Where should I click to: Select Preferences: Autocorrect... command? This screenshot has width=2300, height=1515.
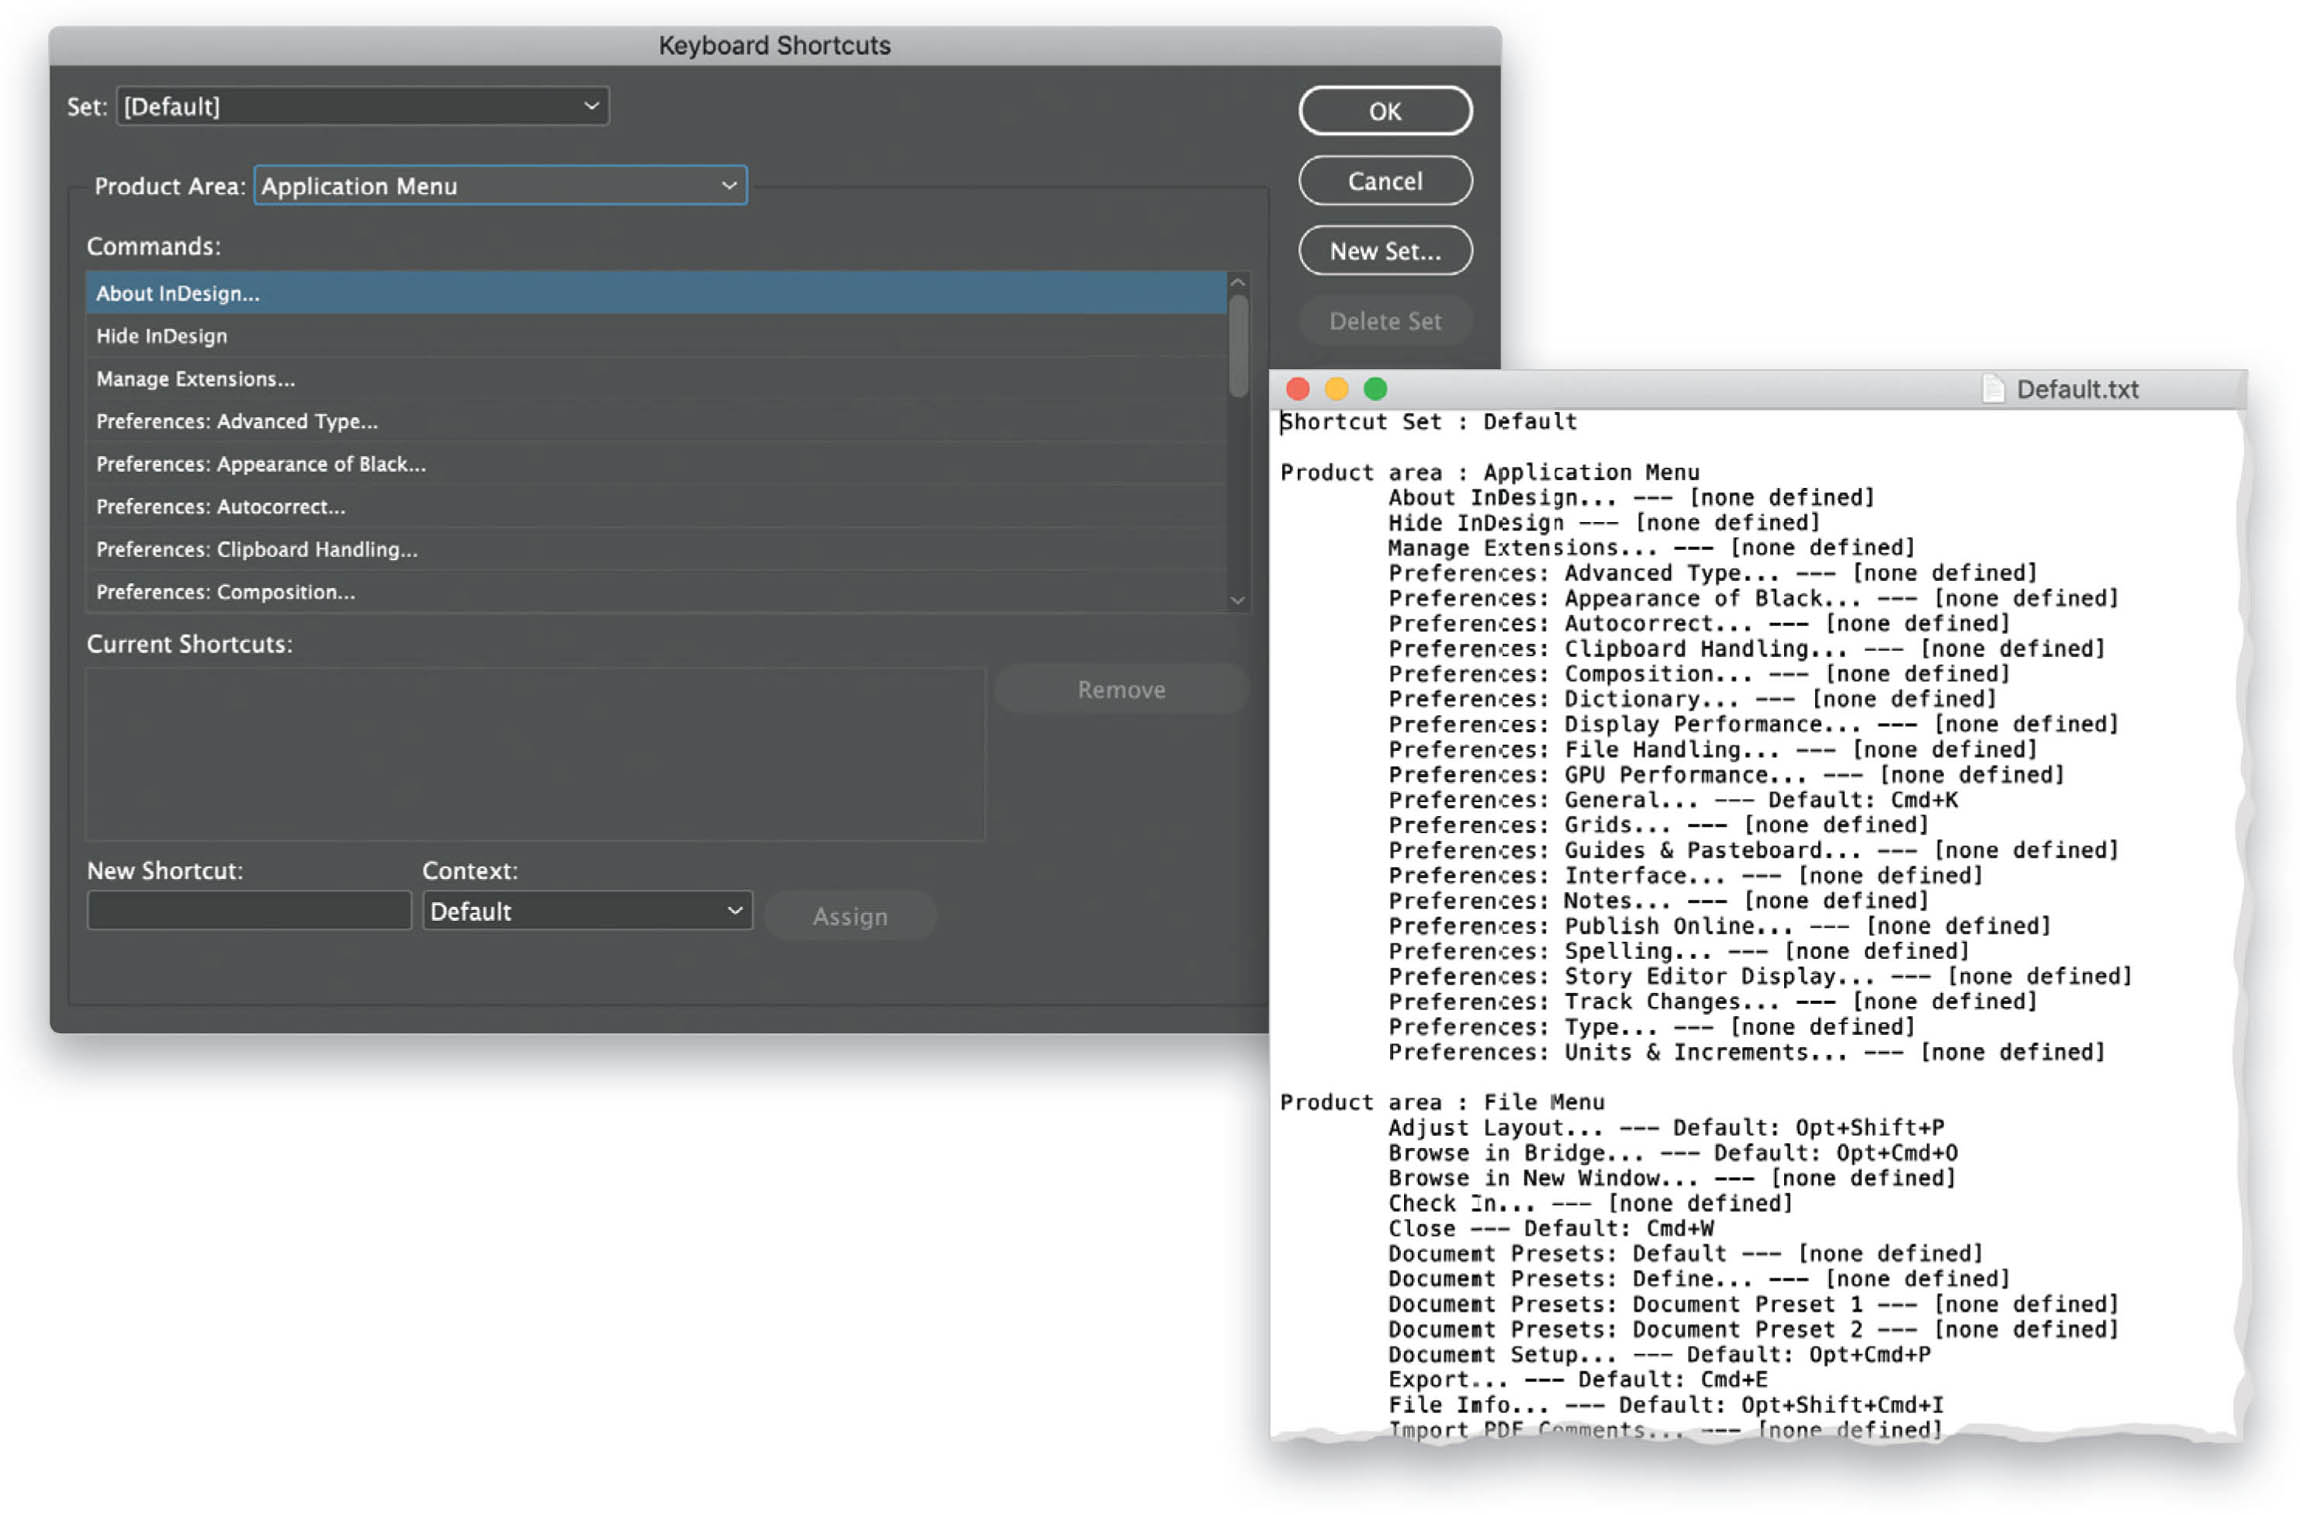pyautogui.click(x=656, y=507)
